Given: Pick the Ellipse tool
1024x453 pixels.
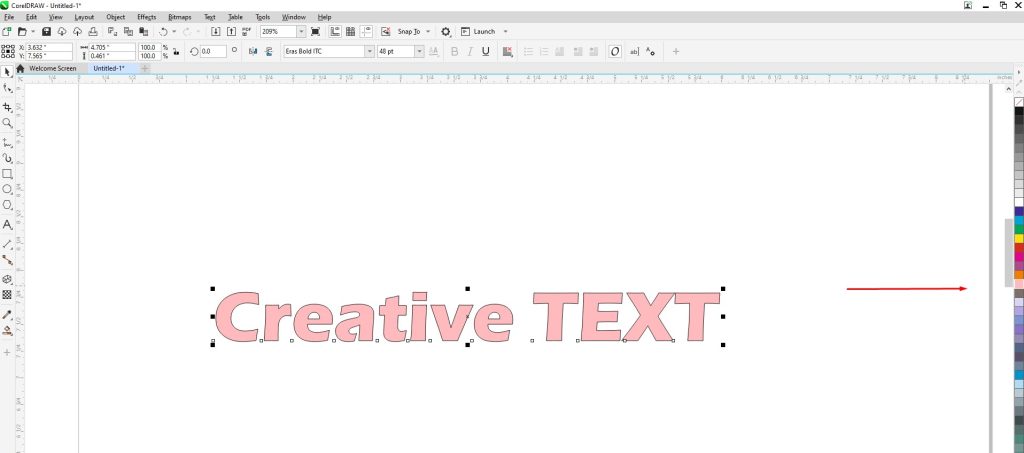Looking at the screenshot, I should click(x=8, y=189).
